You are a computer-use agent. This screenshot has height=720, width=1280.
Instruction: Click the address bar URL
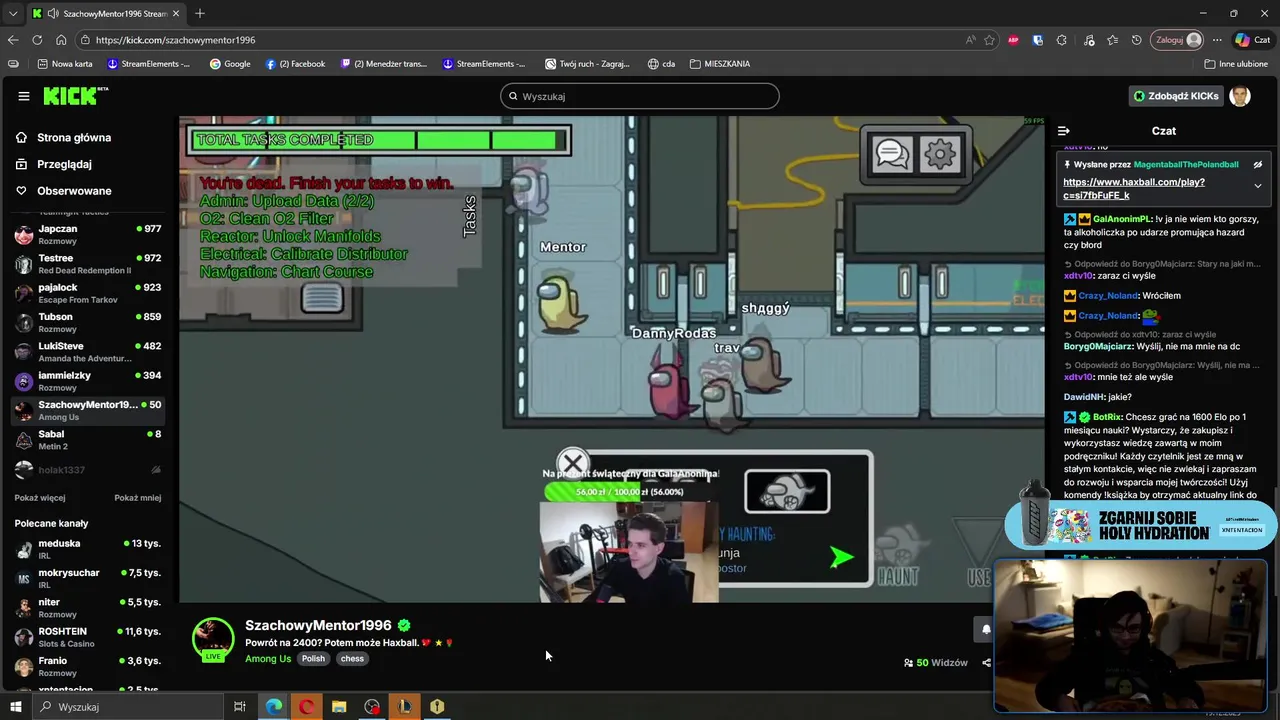coord(175,40)
